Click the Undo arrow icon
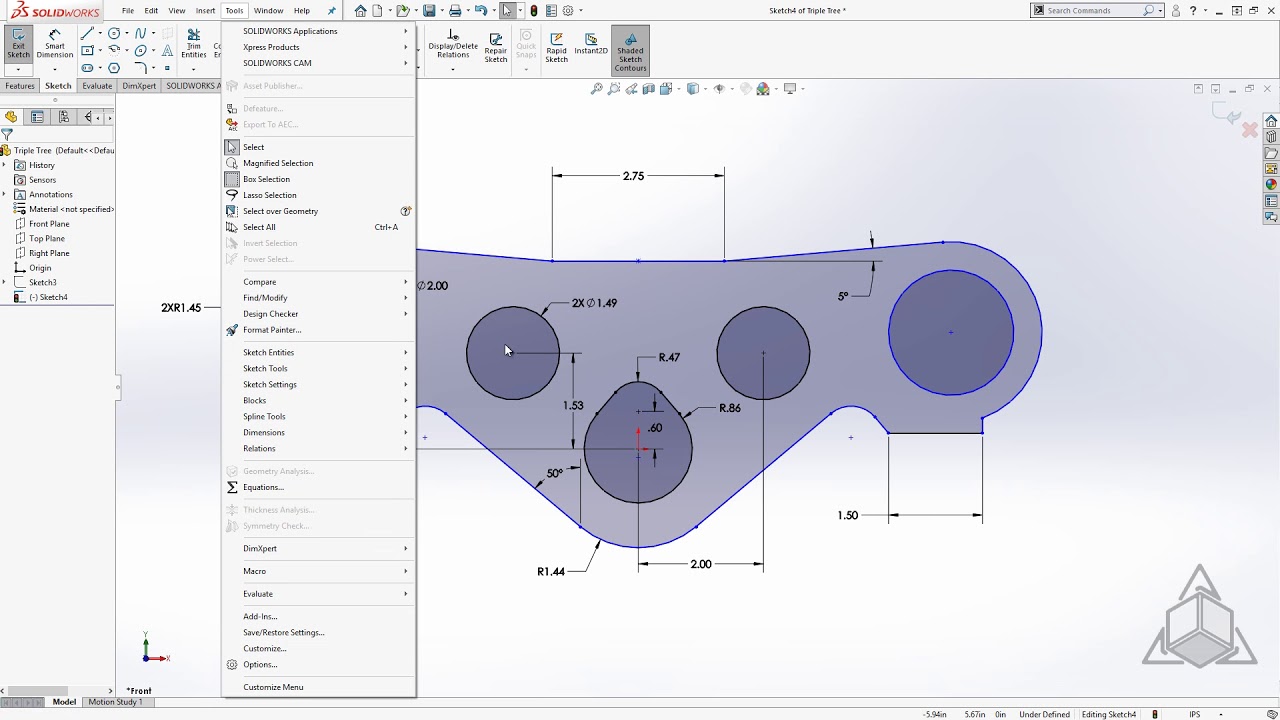Image resolution: width=1280 pixels, height=720 pixels. (481, 11)
